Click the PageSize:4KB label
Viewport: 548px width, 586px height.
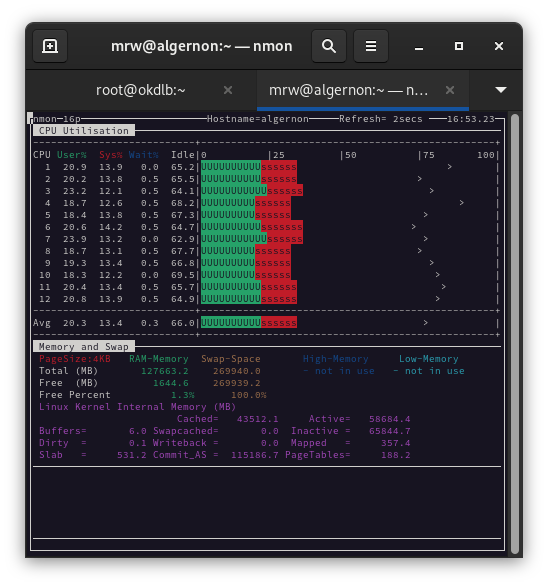coord(75,359)
